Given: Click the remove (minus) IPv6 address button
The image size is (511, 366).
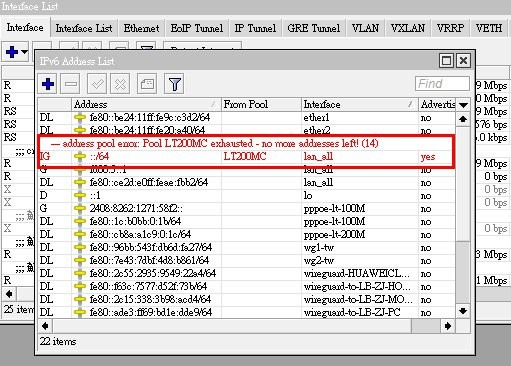Looking at the screenshot, I should coord(71,84).
